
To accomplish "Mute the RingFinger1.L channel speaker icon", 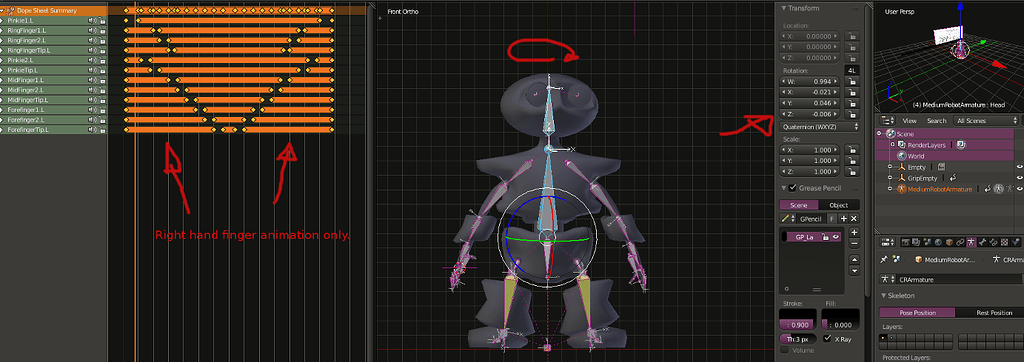I will [x=93, y=31].
